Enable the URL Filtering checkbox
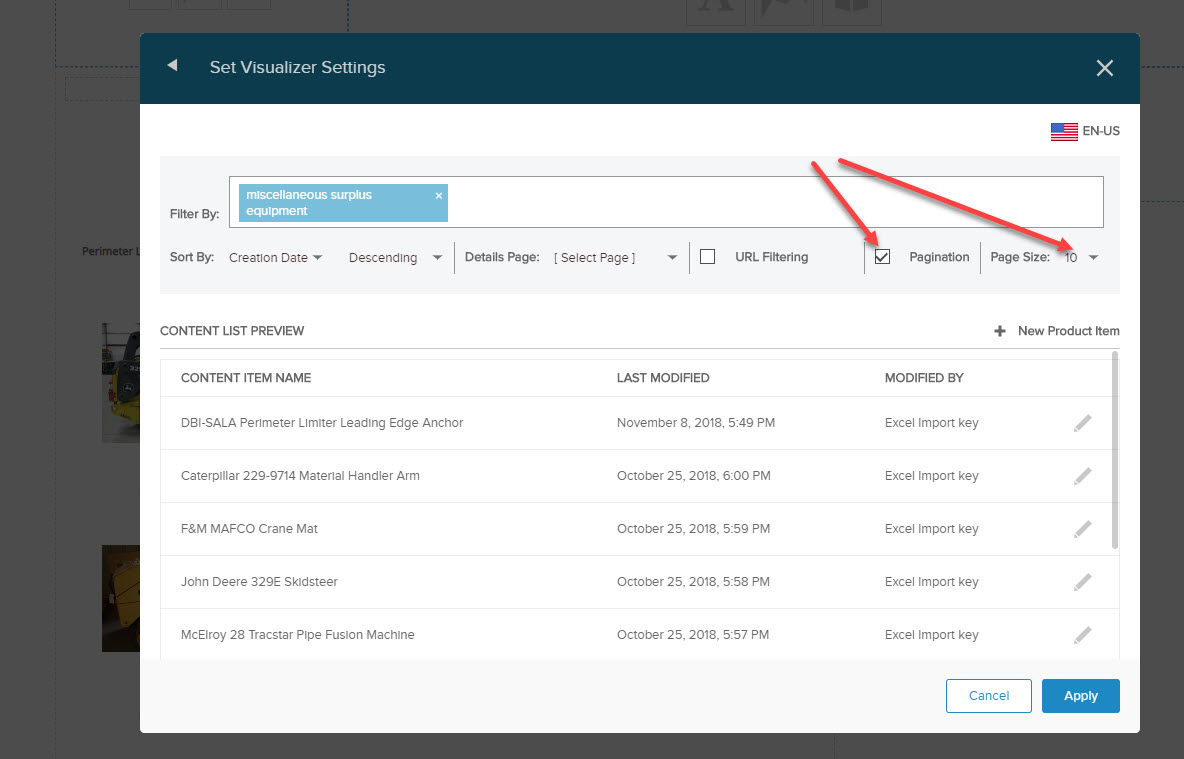Screen dimensions: 1184x759 click(707, 257)
